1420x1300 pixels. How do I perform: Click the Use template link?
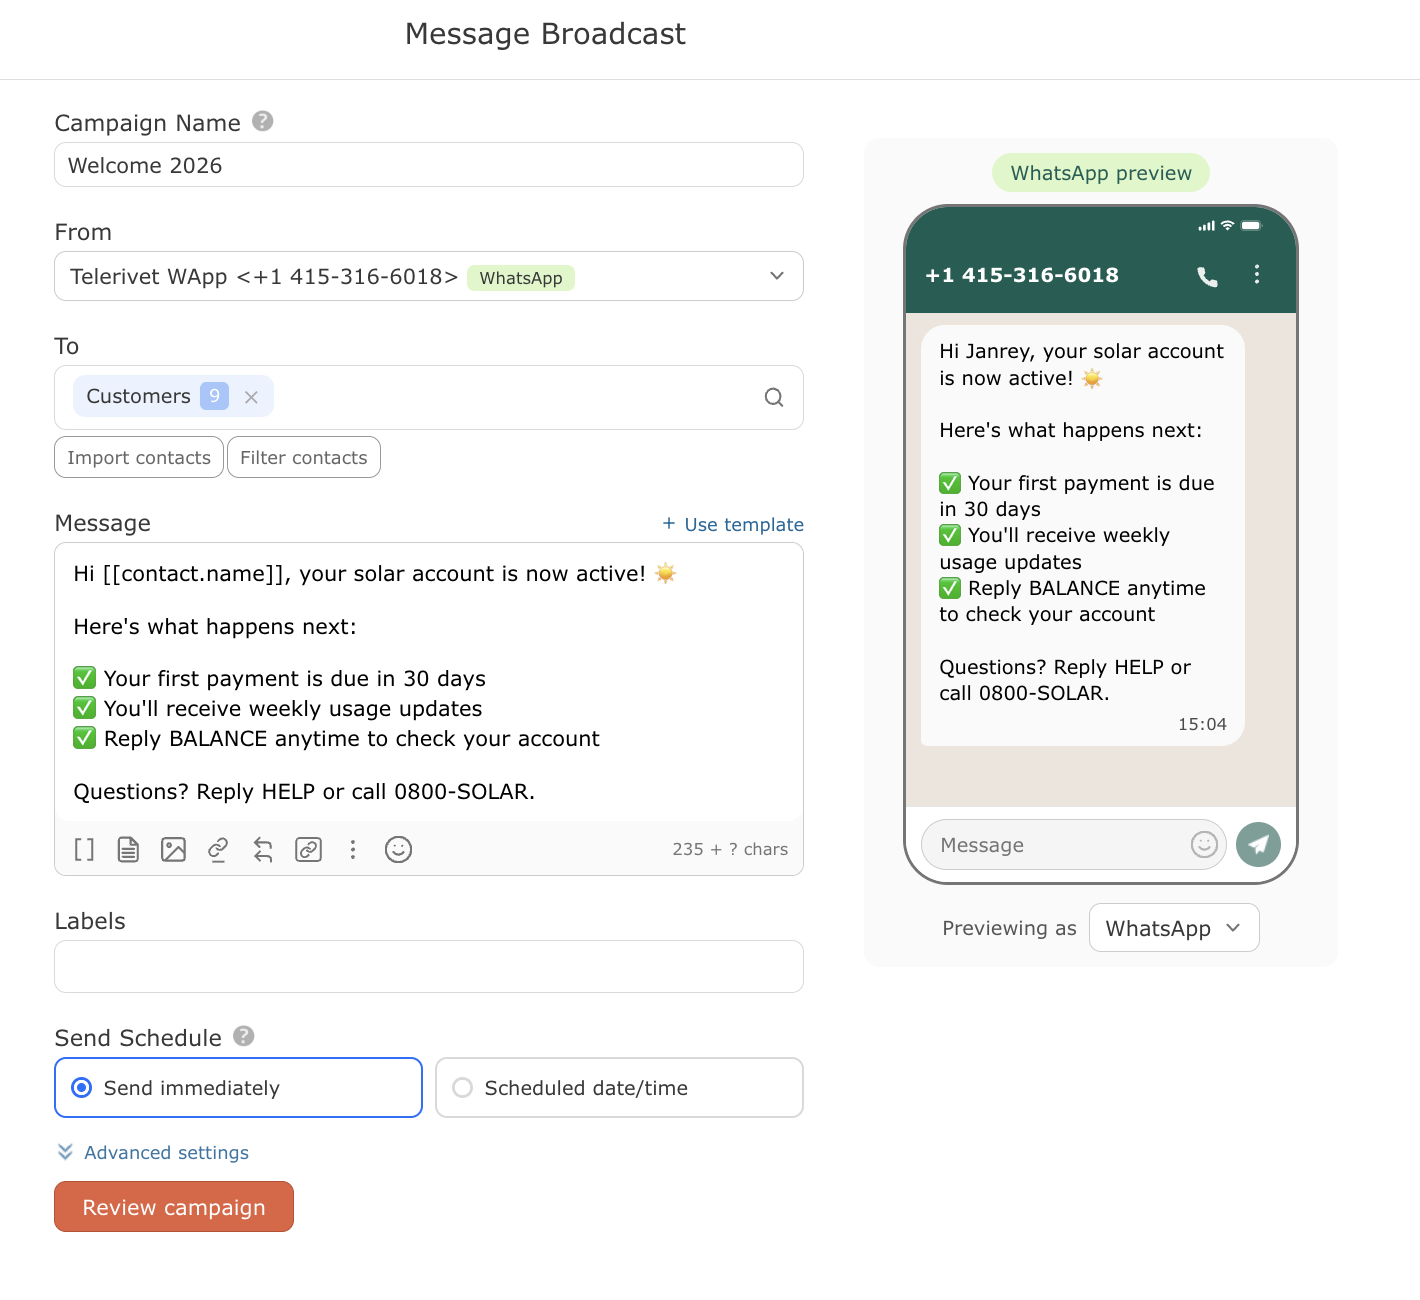(x=744, y=524)
